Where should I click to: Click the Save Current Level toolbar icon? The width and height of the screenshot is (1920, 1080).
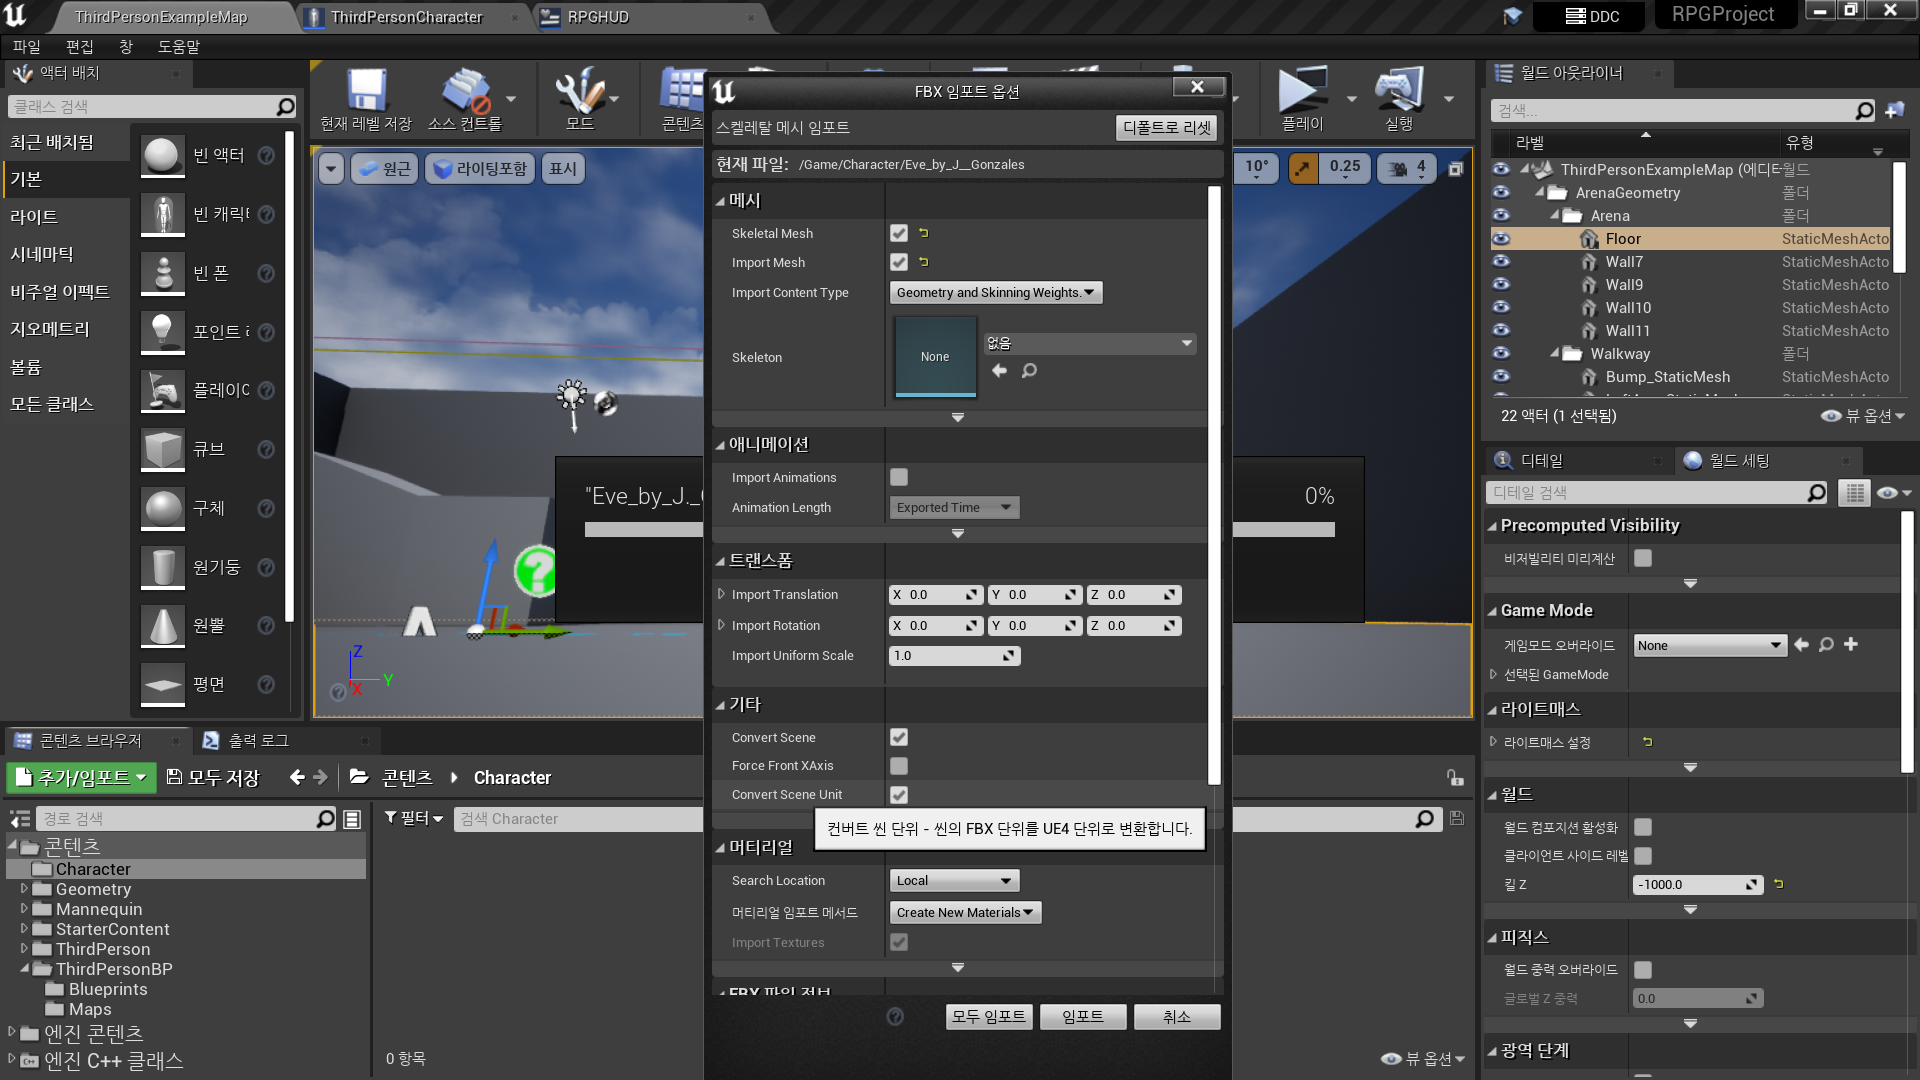pyautogui.click(x=366, y=91)
